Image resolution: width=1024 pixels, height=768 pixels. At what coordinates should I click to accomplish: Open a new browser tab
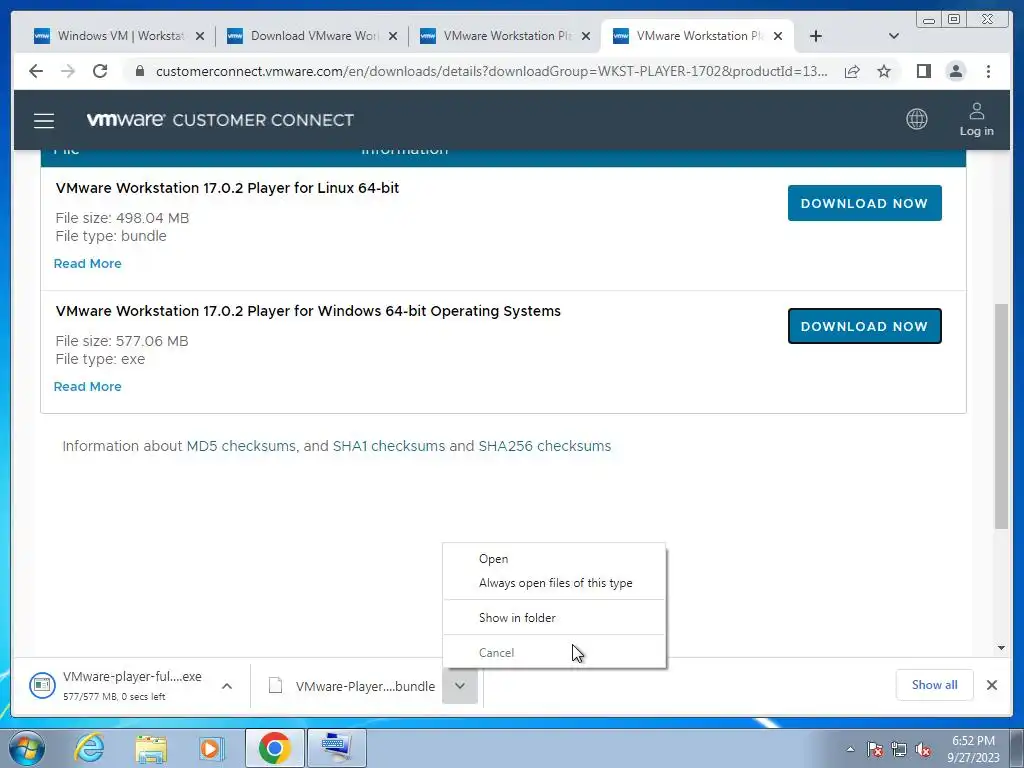pos(816,36)
